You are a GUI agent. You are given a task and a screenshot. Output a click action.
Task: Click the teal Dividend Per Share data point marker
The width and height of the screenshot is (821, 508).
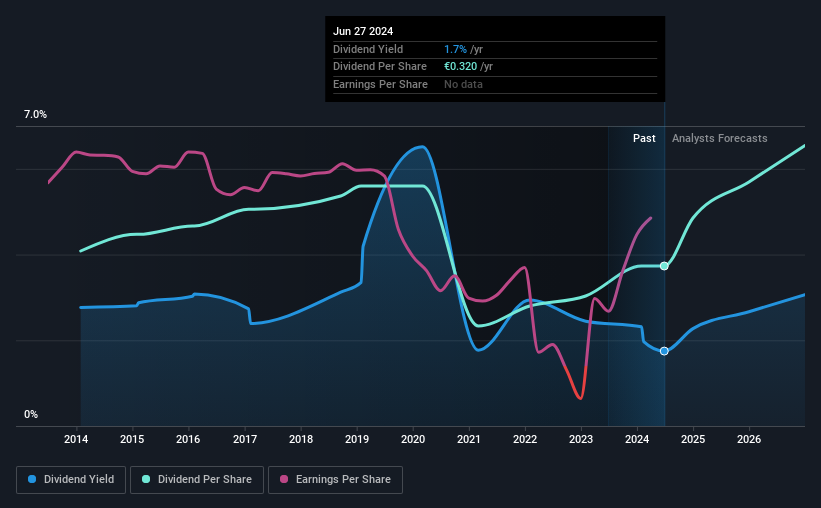pos(664,266)
